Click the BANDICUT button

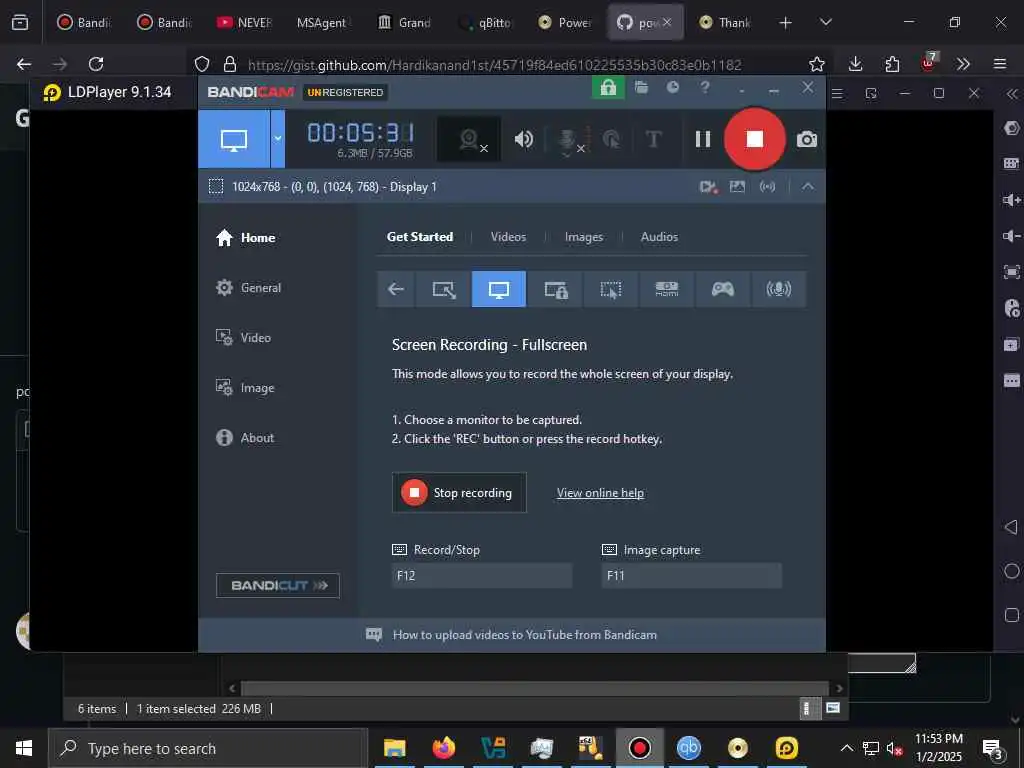click(278, 585)
